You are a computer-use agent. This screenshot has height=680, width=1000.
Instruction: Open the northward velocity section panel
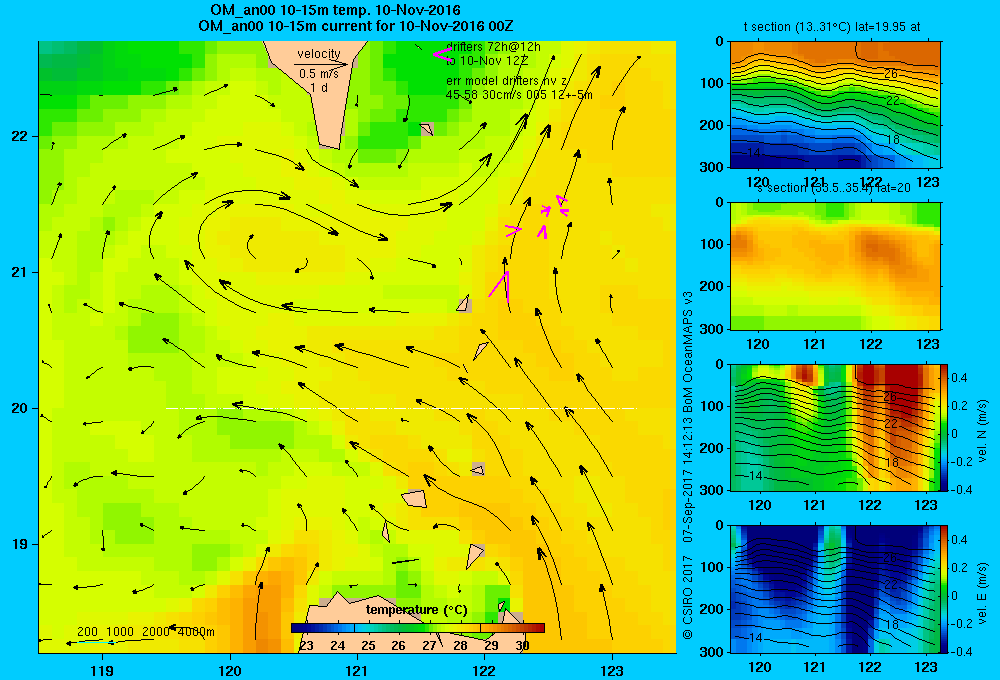pyautogui.click(x=835, y=427)
